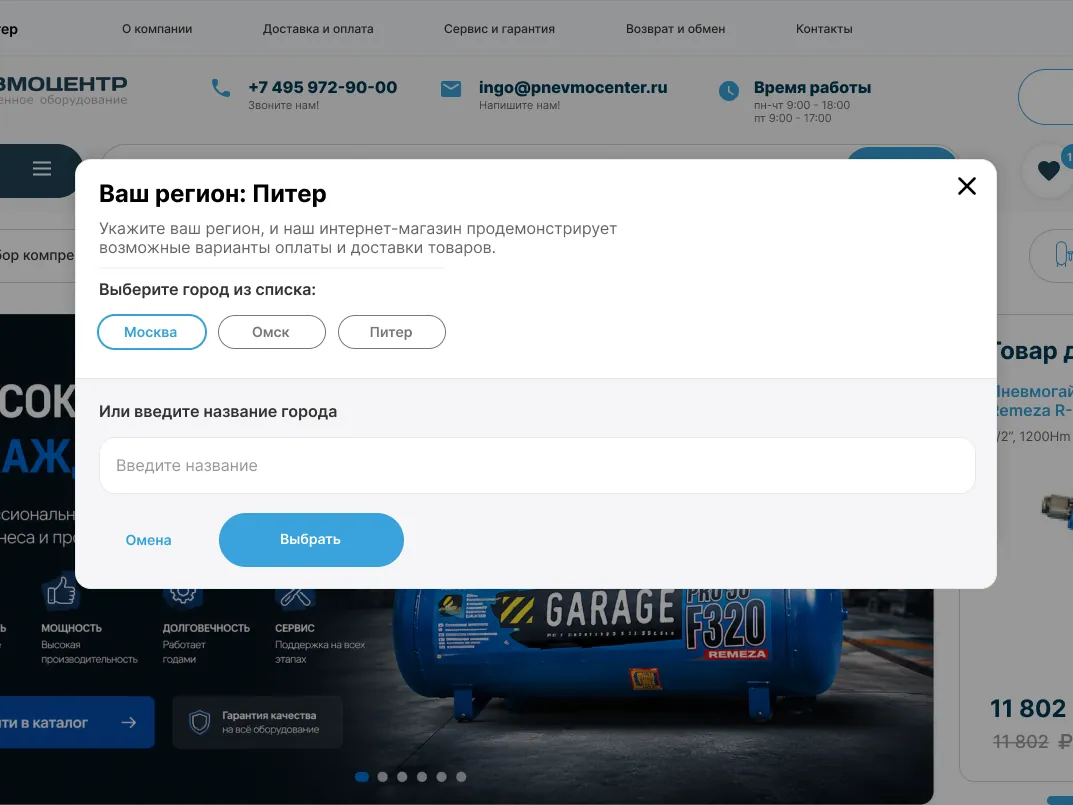Go to second banner slide dot
The height and width of the screenshot is (805, 1073).
(x=383, y=777)
